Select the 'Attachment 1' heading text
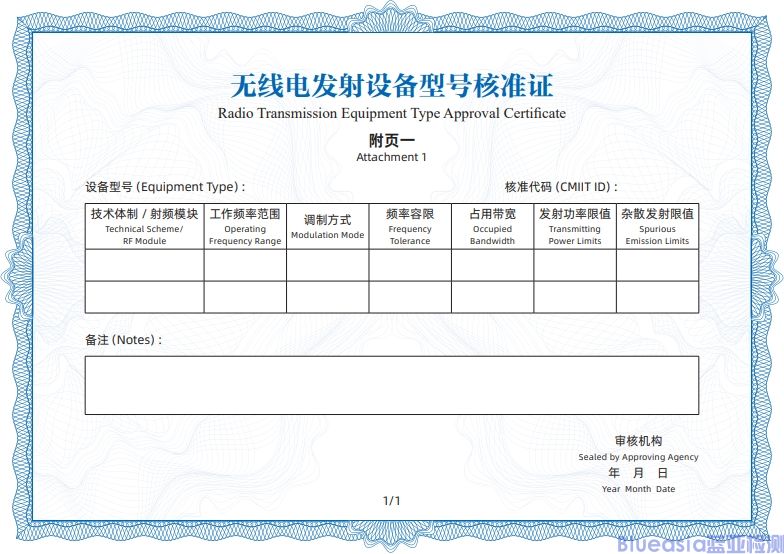The image size is (784, 554). 391,157
